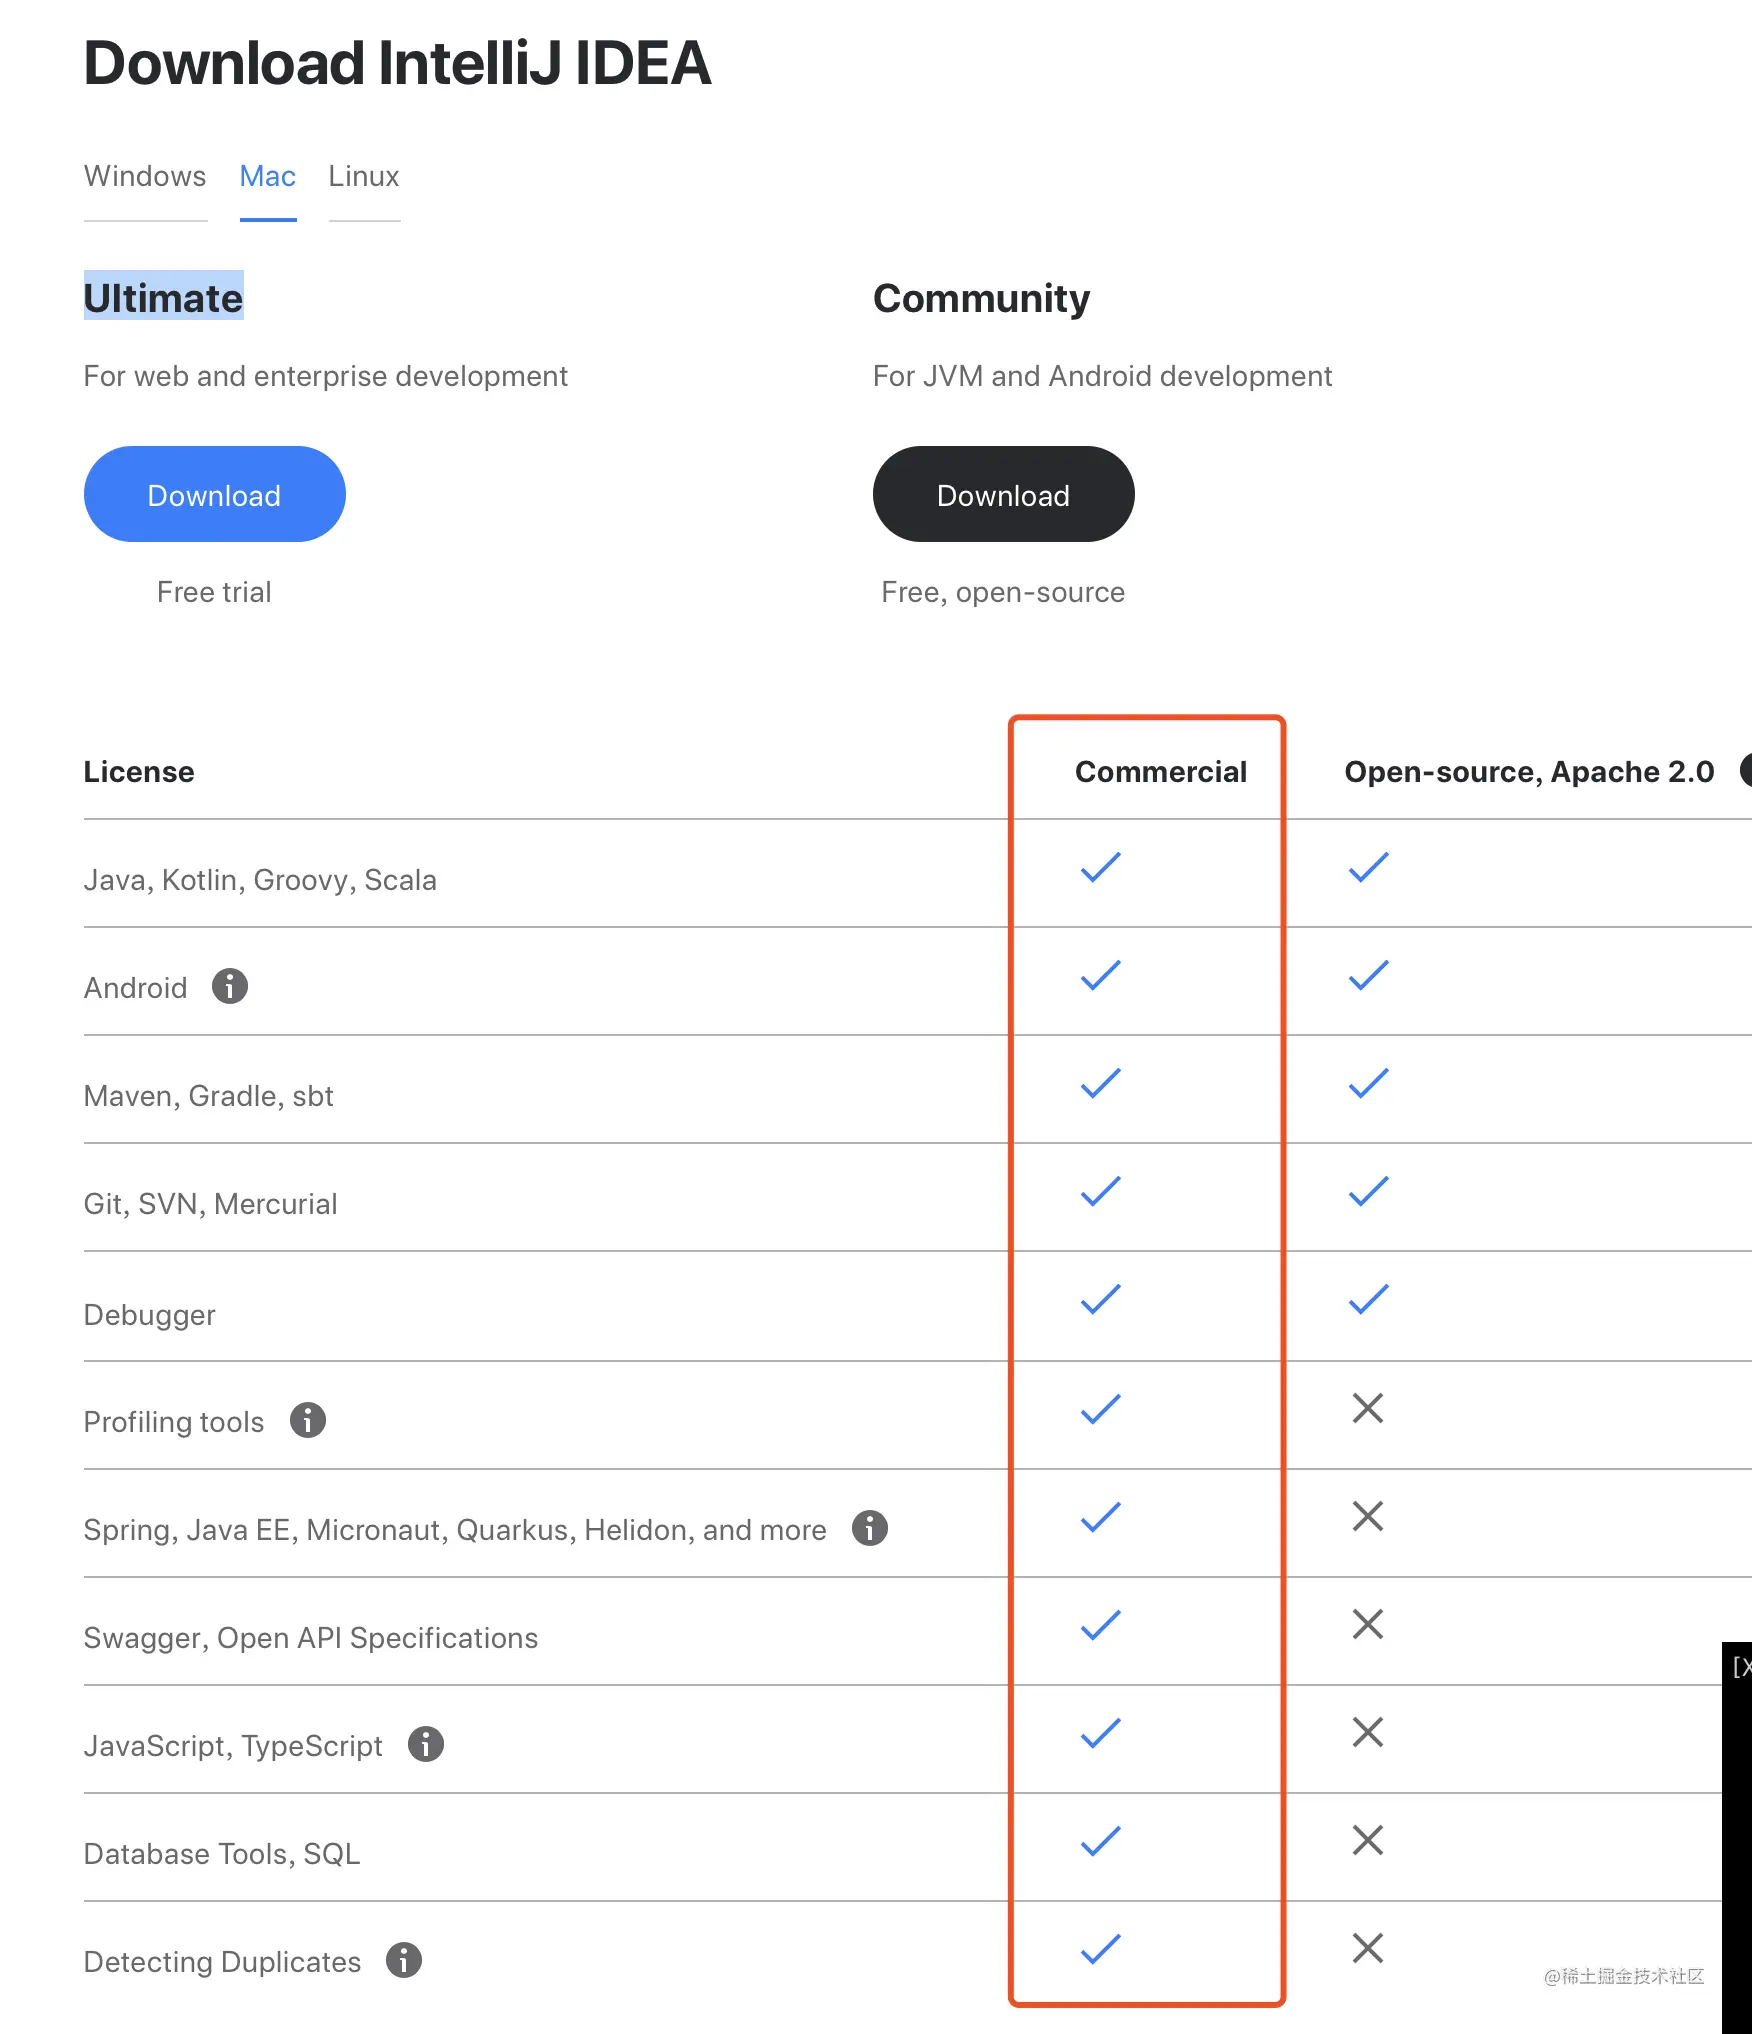Close the black overlay with [X]
1752x2034 pixels.
click(x=1741, y=1666)
